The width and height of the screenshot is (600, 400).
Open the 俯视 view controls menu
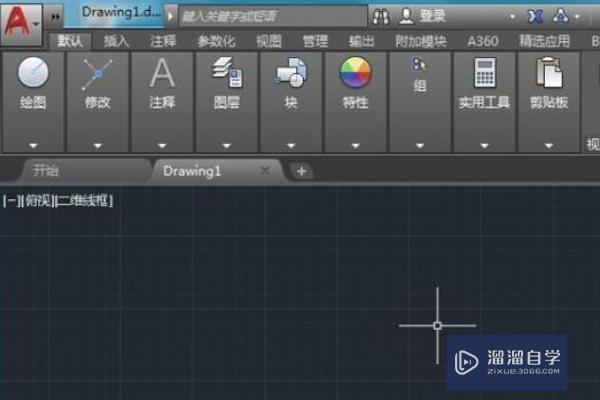(x=38, y=201)
